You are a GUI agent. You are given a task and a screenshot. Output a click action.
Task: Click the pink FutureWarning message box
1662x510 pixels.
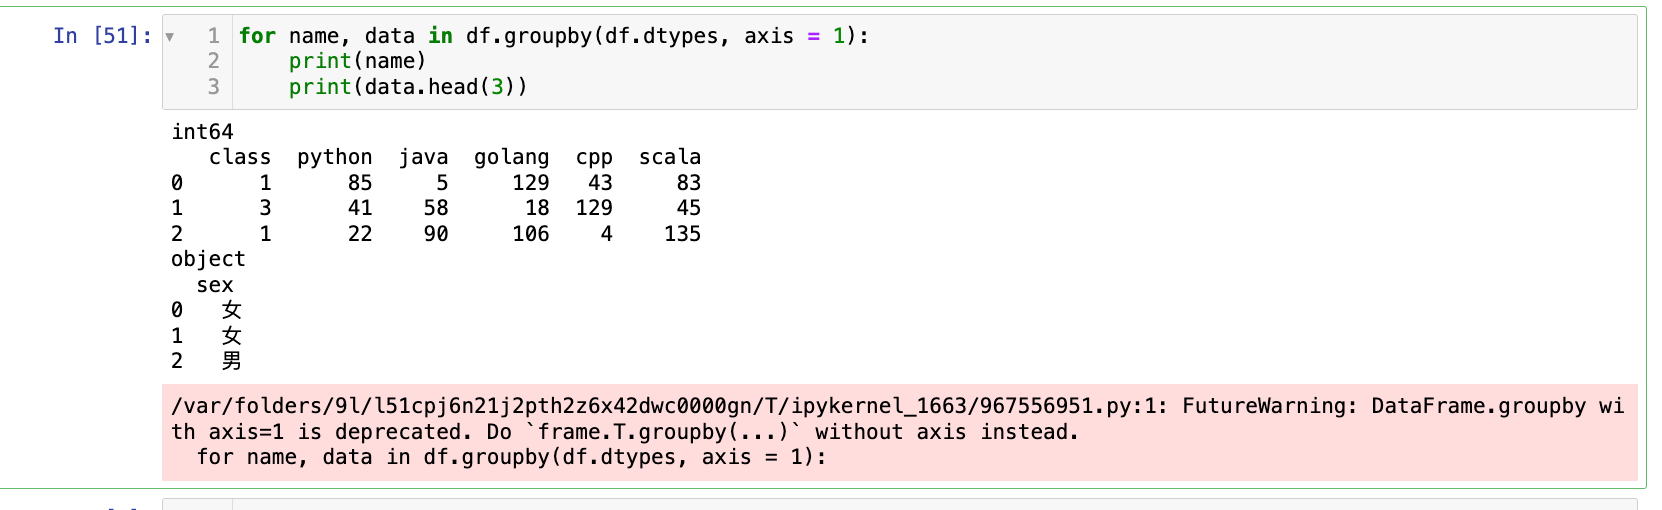click(x=898, y=432)
